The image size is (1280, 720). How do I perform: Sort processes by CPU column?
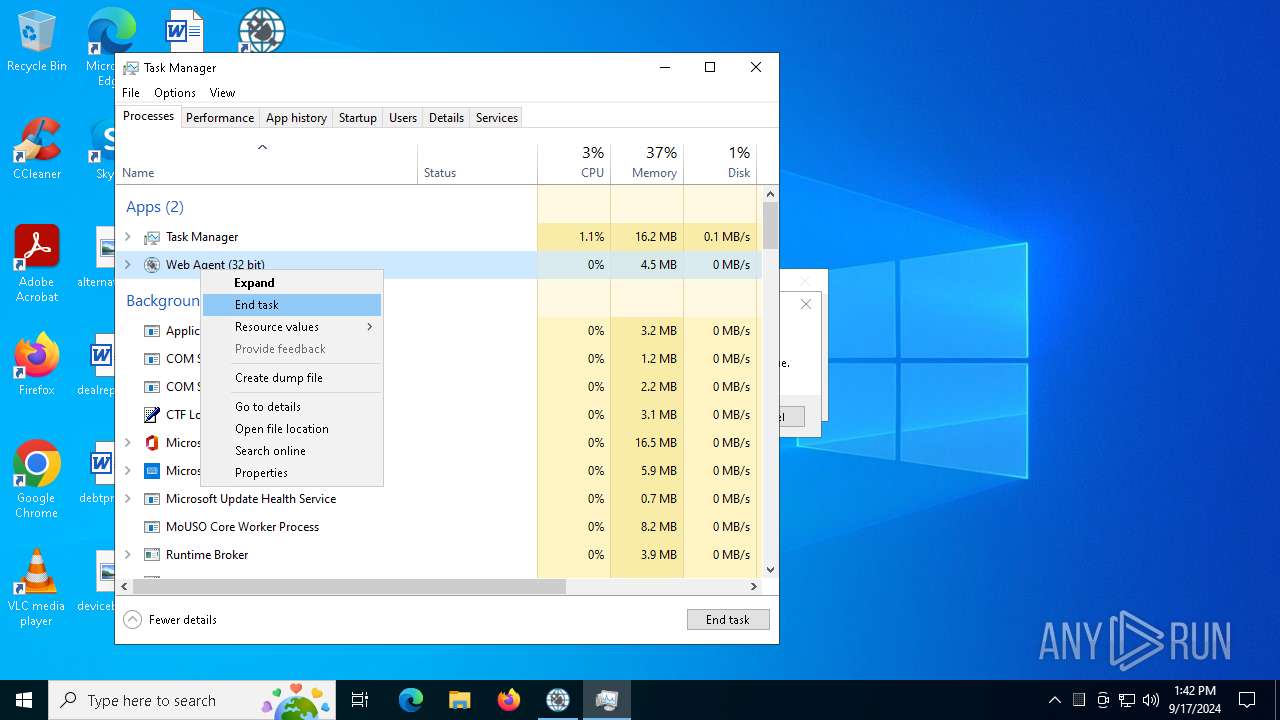click(574, 164)
